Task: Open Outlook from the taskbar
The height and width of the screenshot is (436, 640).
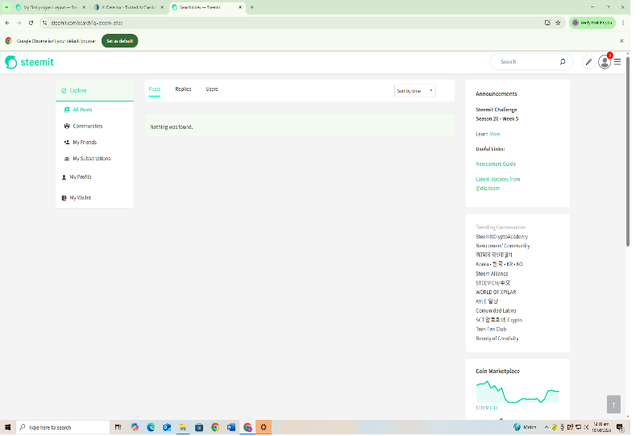Action: [167, 427]
